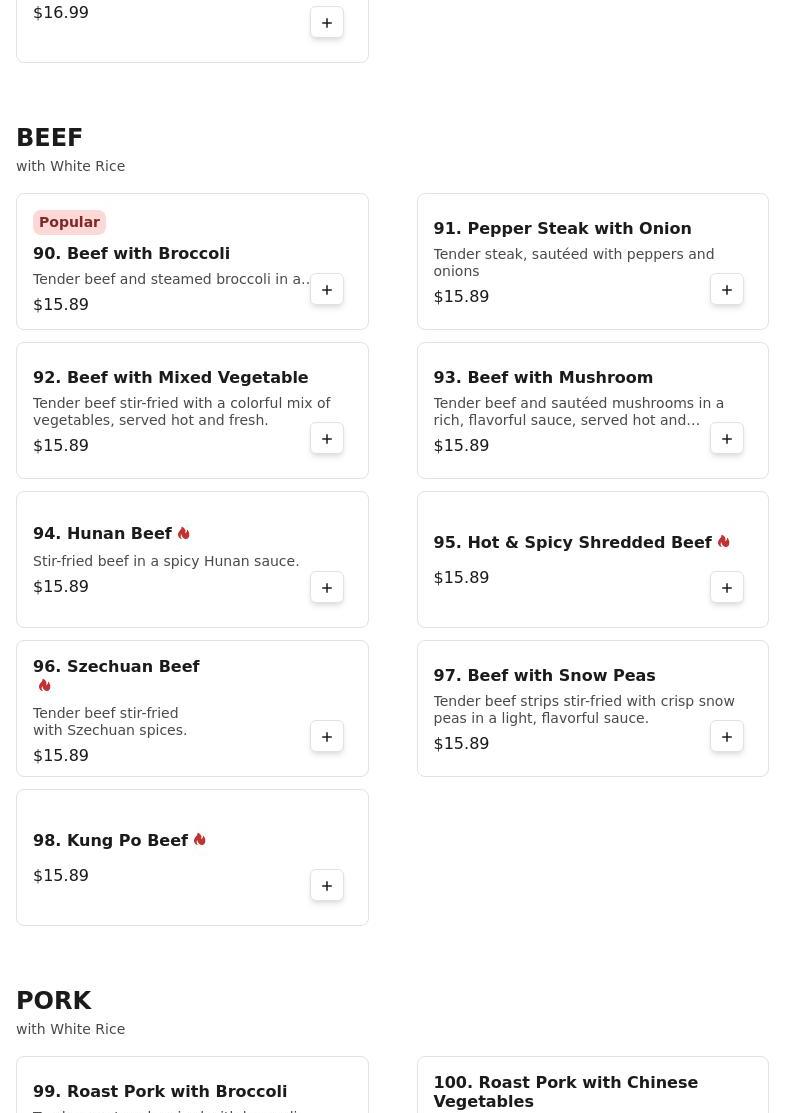The image size is (785, 1113).
Task: Add Hot & Spicy Shredded Beef plus
Action: pyautogui.click(x=727, y=588)
